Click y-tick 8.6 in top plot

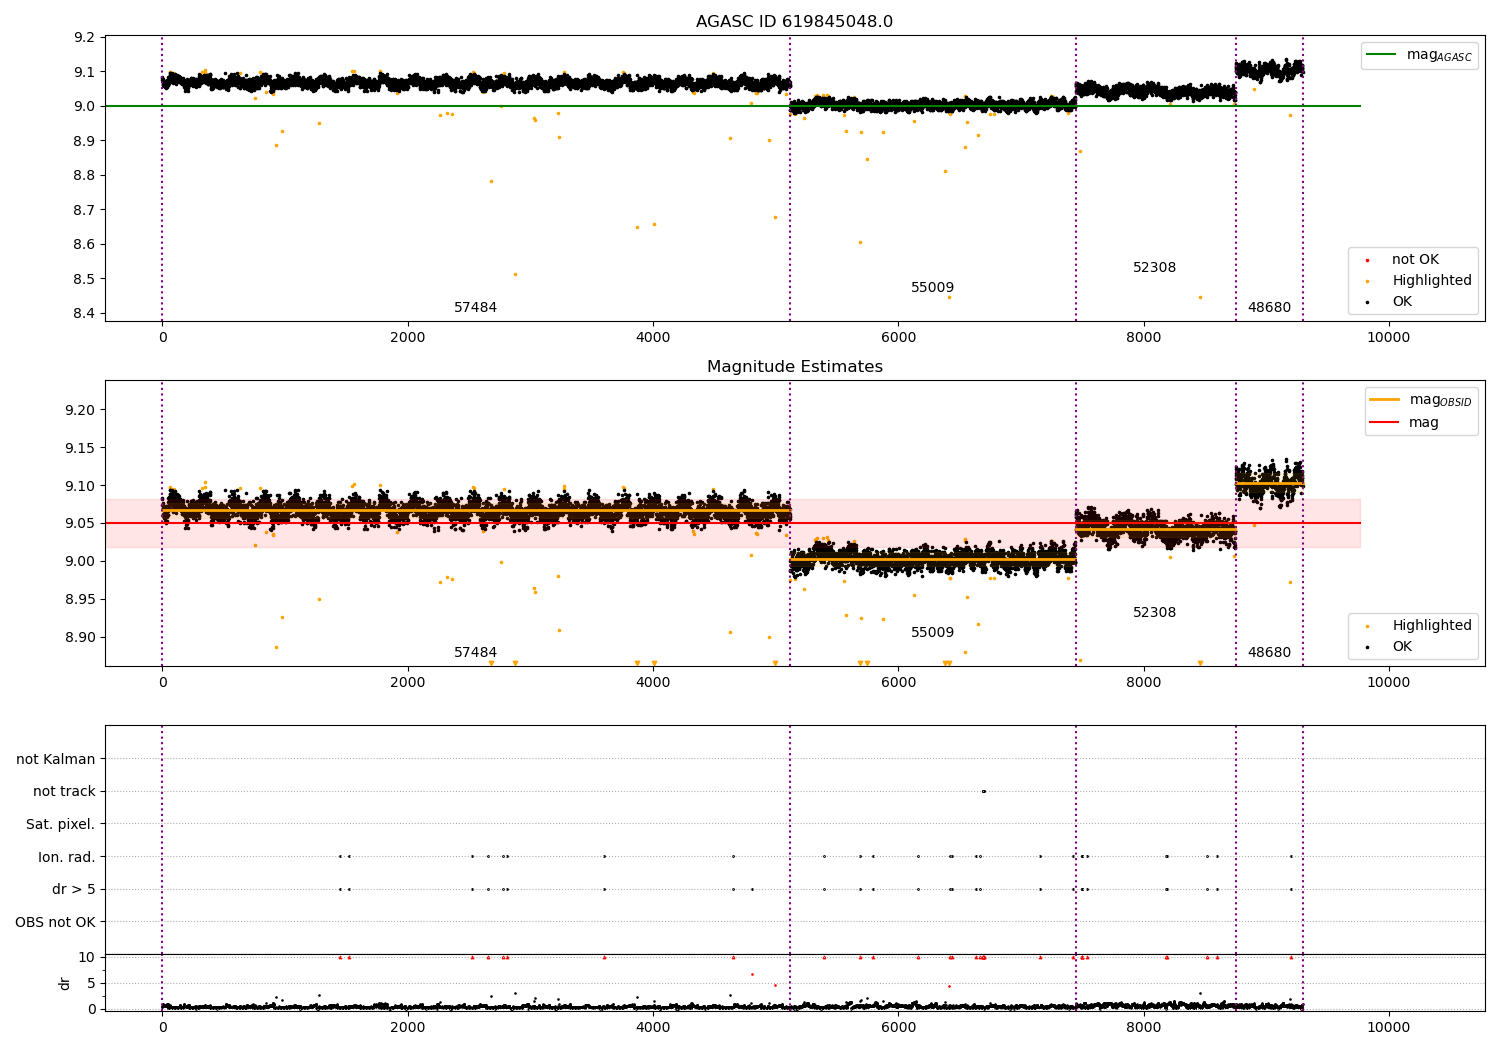tap(85, 245)
